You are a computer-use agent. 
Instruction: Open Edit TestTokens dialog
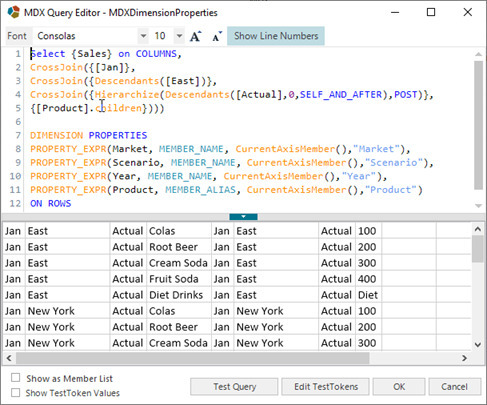pos(326,387)
